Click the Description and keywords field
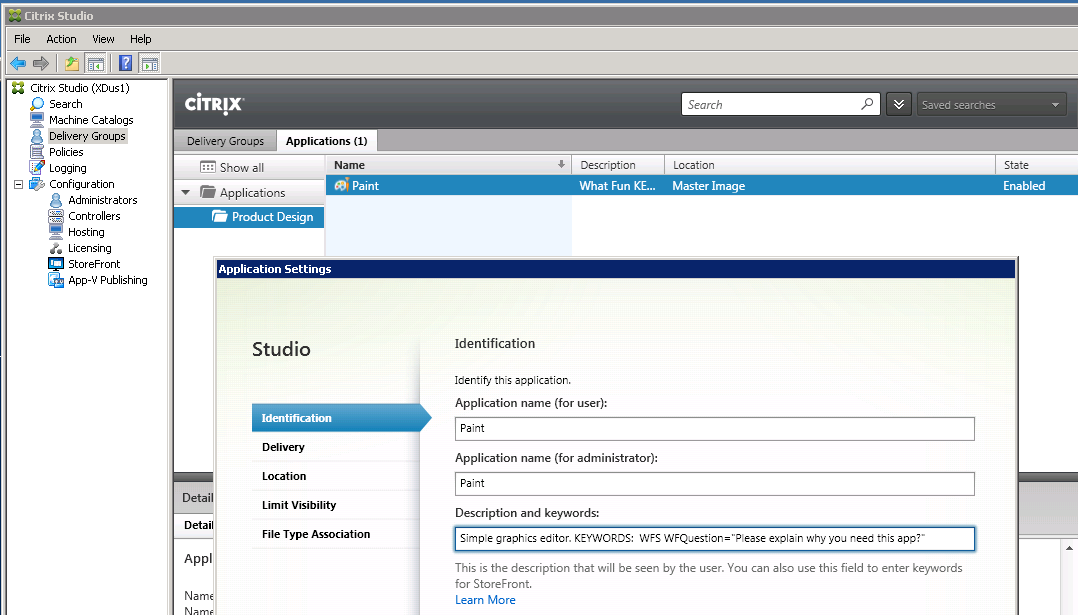1078x615 pixels. pos(714,539)
